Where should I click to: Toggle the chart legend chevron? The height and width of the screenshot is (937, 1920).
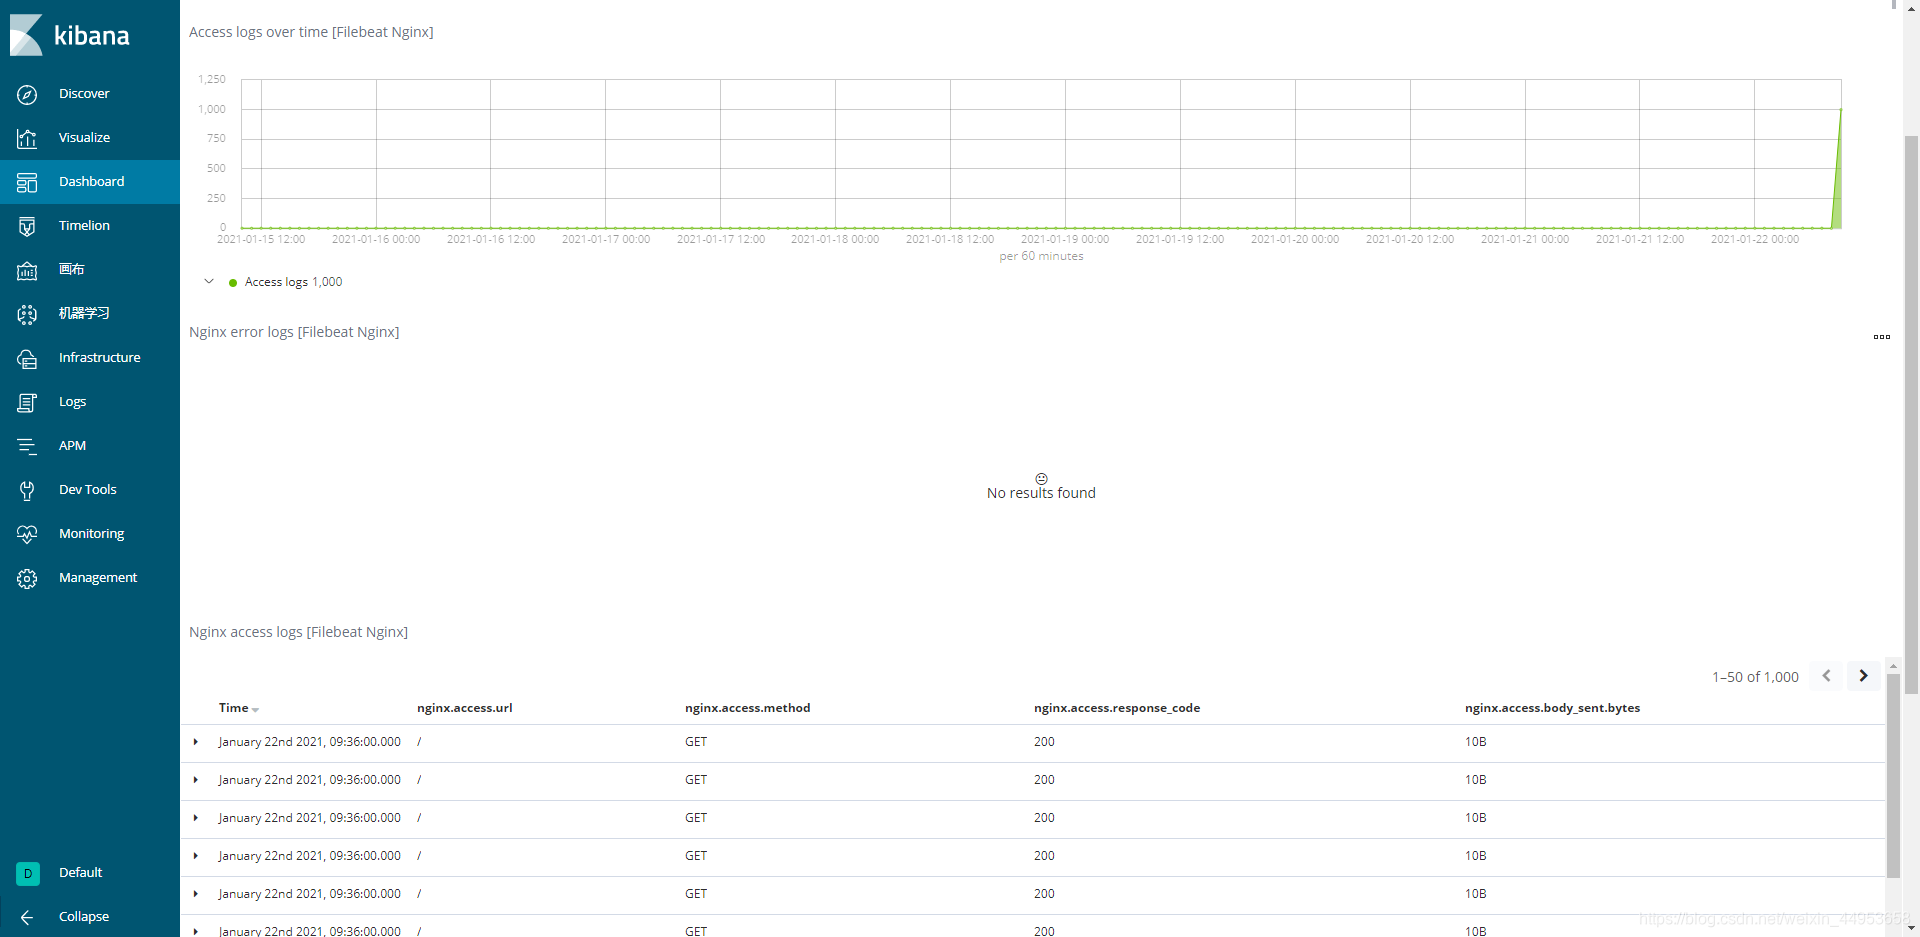pyautogui.click(x=209, y=282)
